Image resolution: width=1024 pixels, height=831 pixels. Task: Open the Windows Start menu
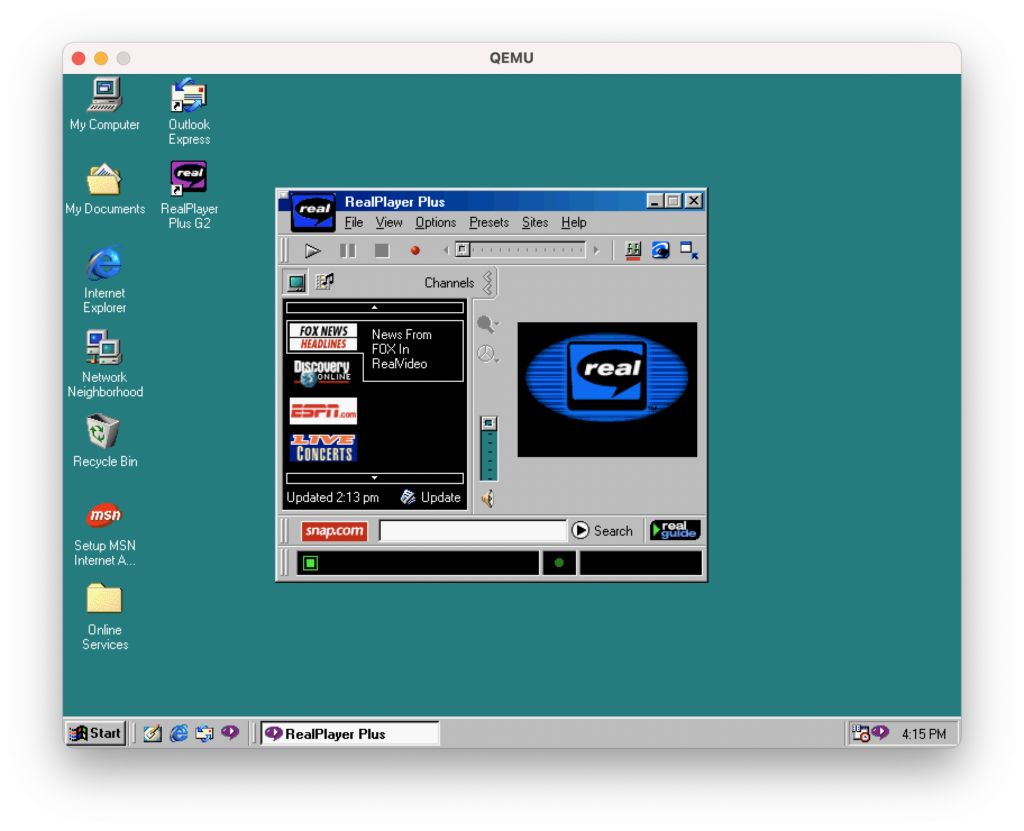pos(95,733)
